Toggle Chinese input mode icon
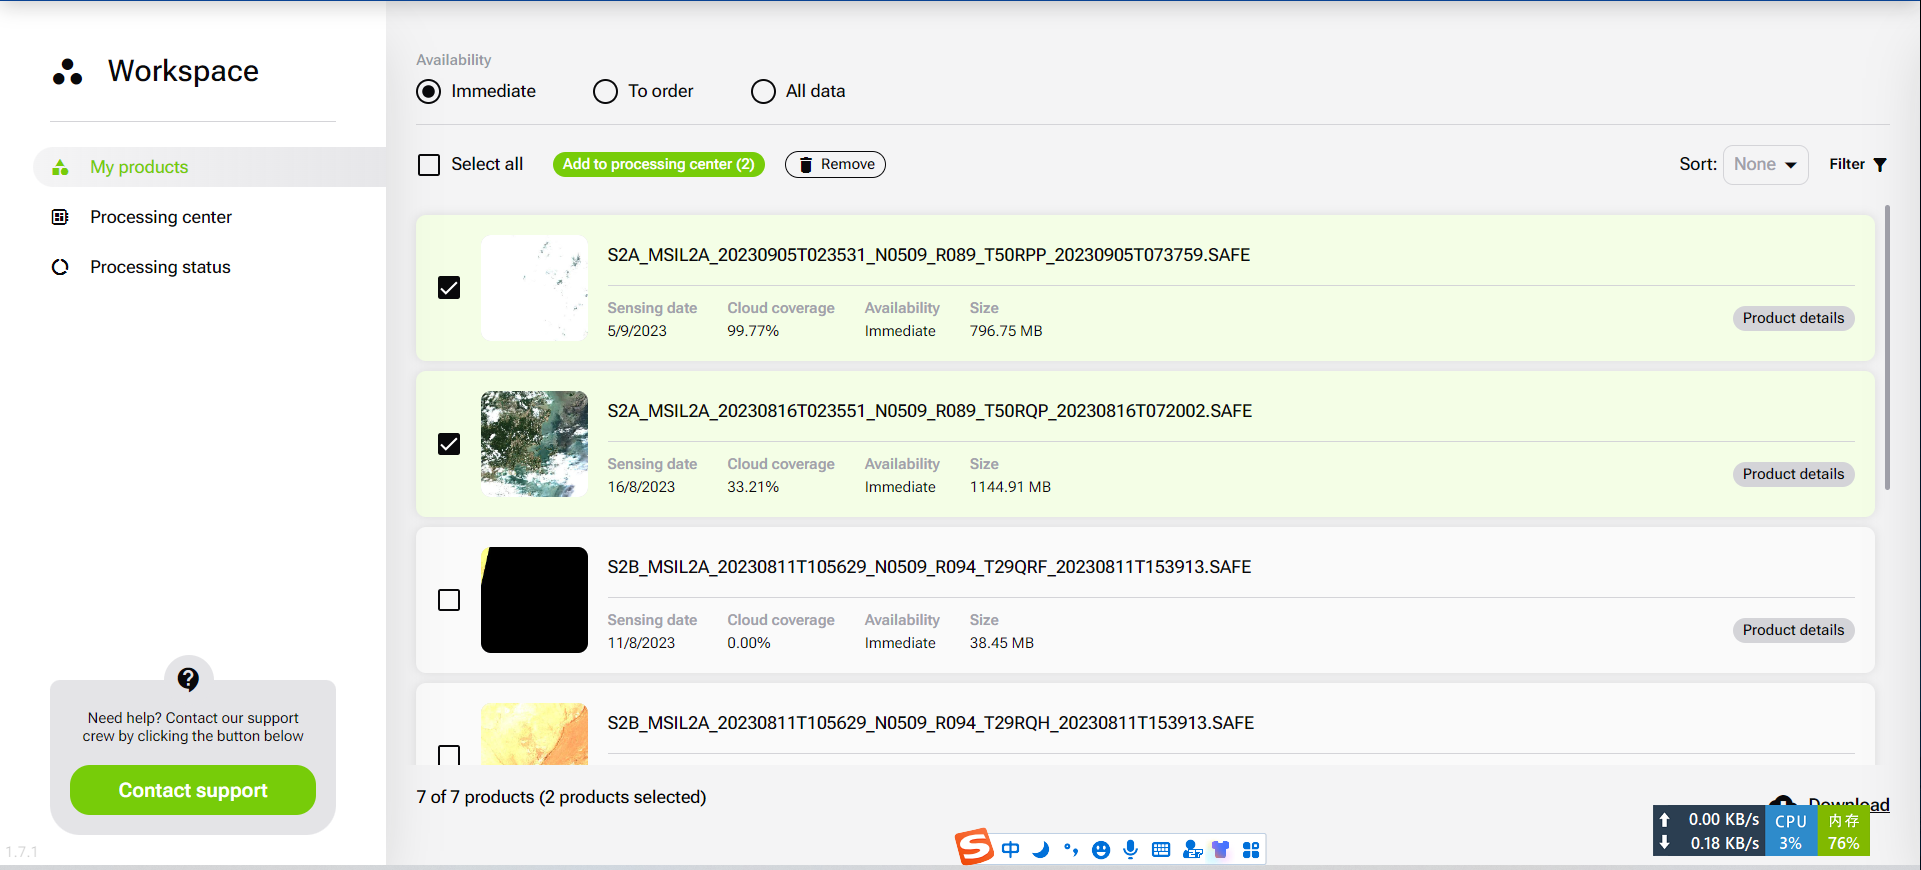1921x870 pixels. click(1011, 850)
